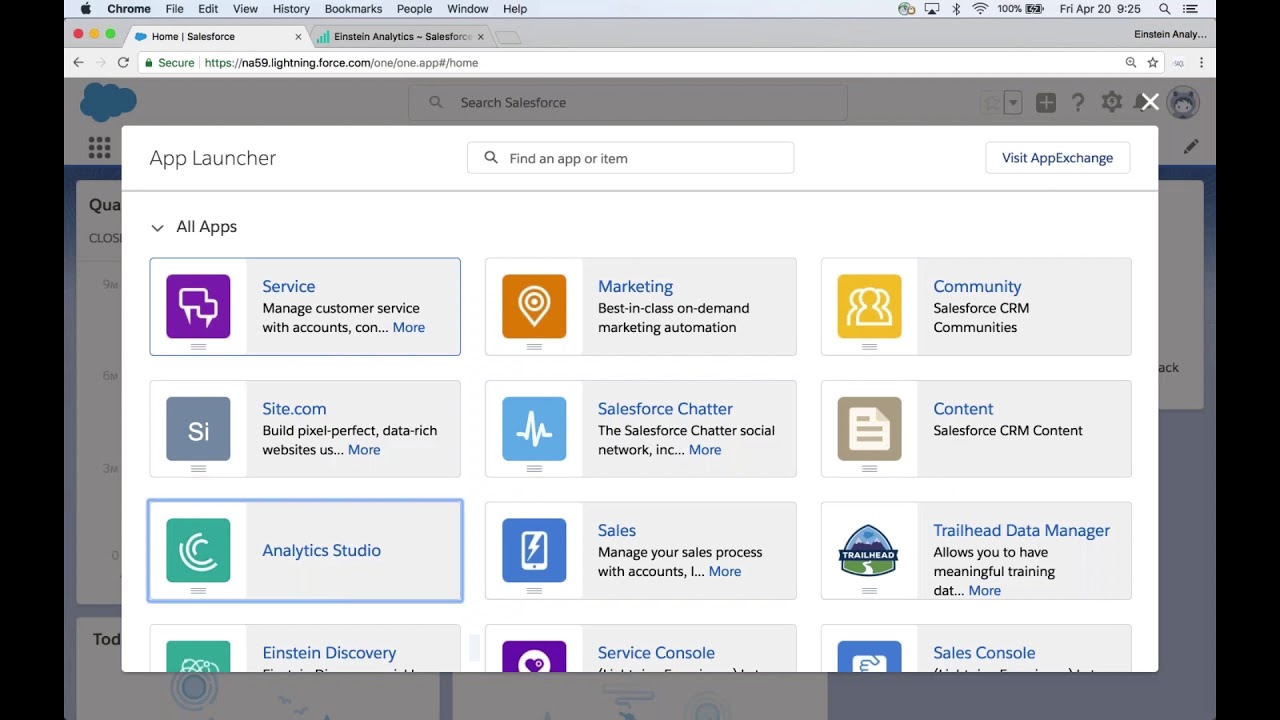The width and height of the screenshot is (1280, 720).
Task: Click the Visit AppExchange button
Action: pyautogui.click(x=1057, y=158)
